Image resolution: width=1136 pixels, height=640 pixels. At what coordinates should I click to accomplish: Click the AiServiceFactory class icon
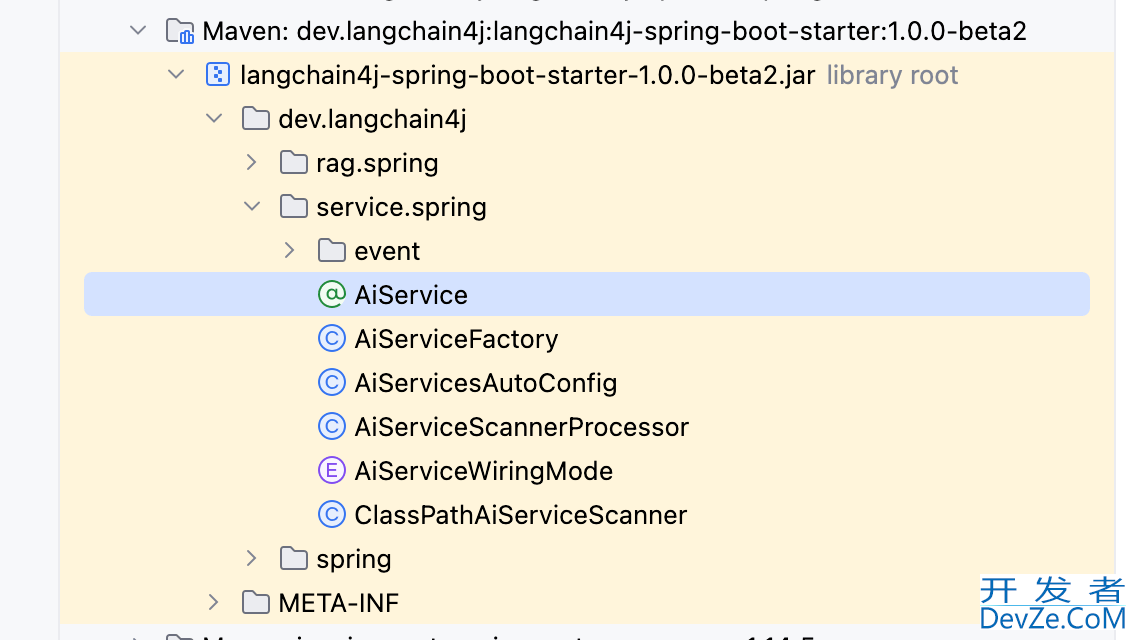click(x=332, y=338)
